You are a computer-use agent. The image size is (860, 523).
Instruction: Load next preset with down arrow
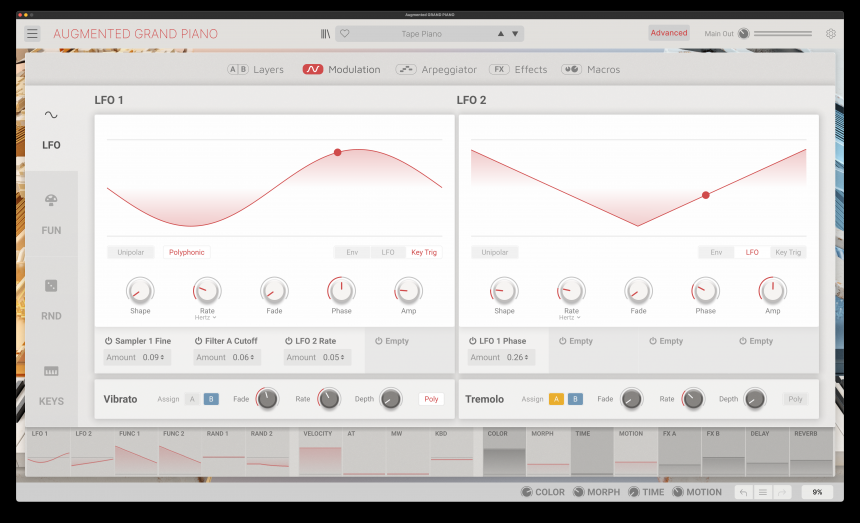[515, 33]
